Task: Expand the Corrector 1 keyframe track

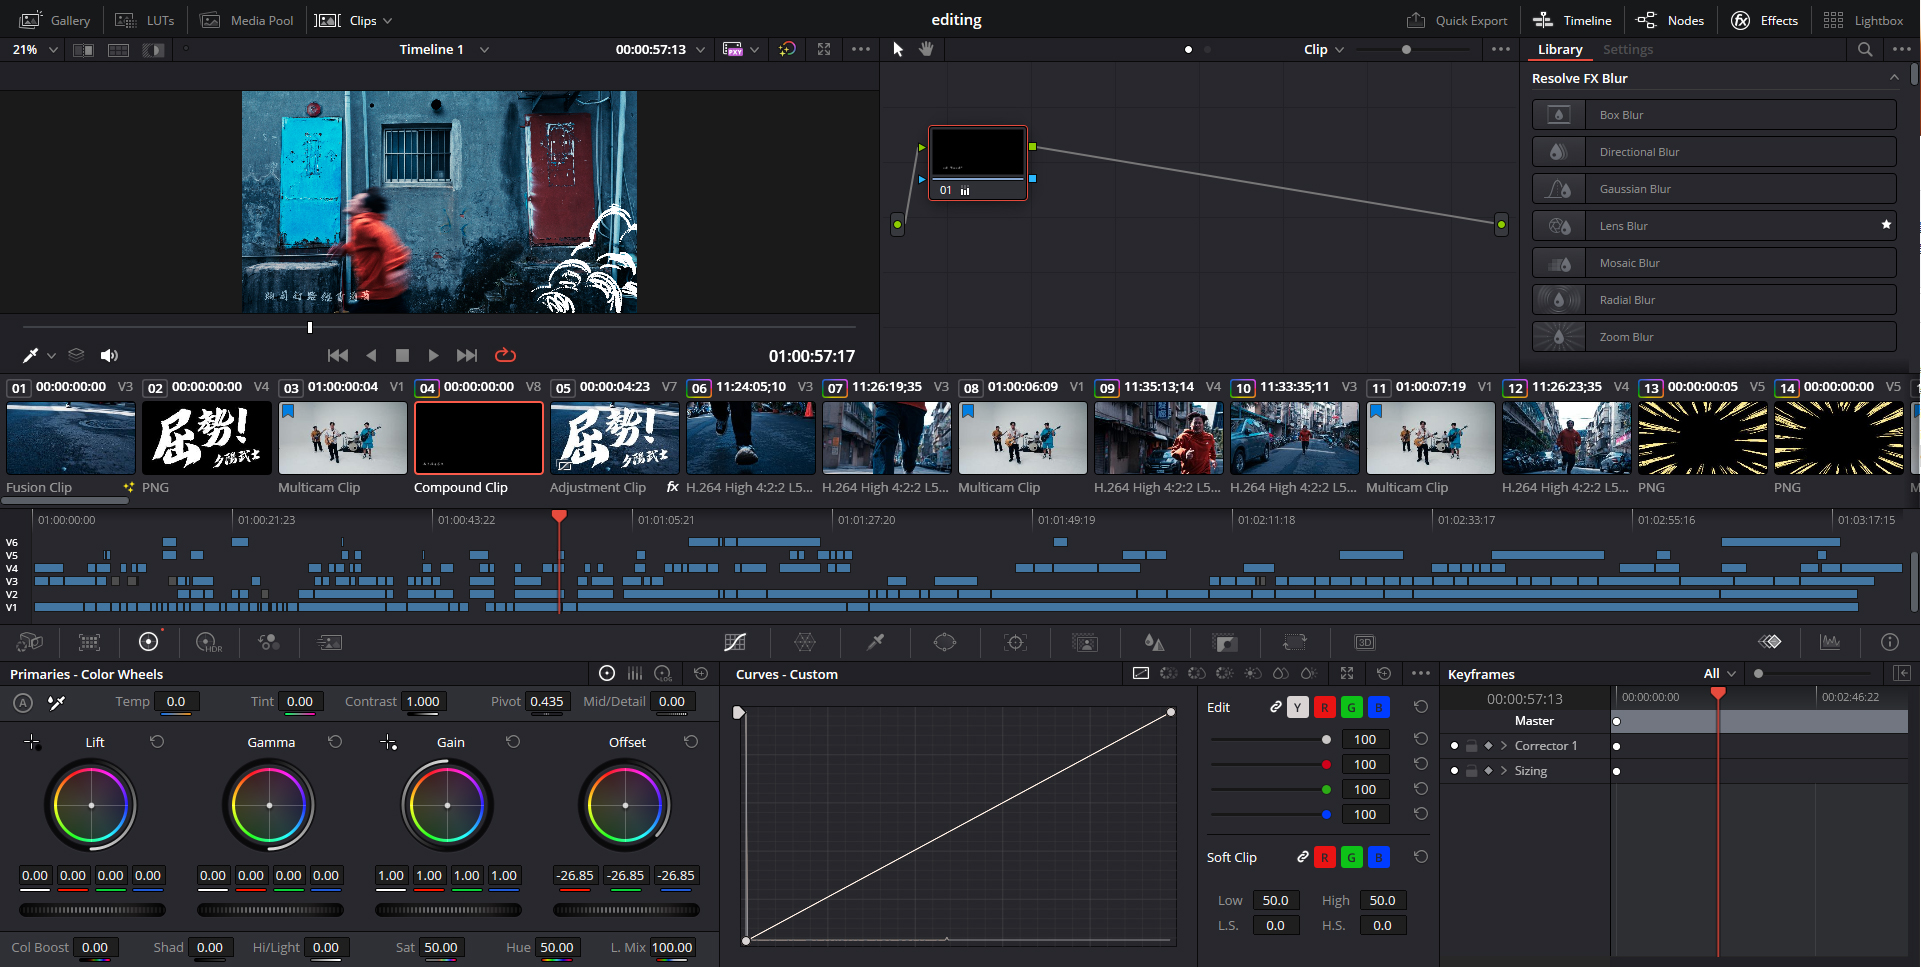Action: [x=1504, y=746]
